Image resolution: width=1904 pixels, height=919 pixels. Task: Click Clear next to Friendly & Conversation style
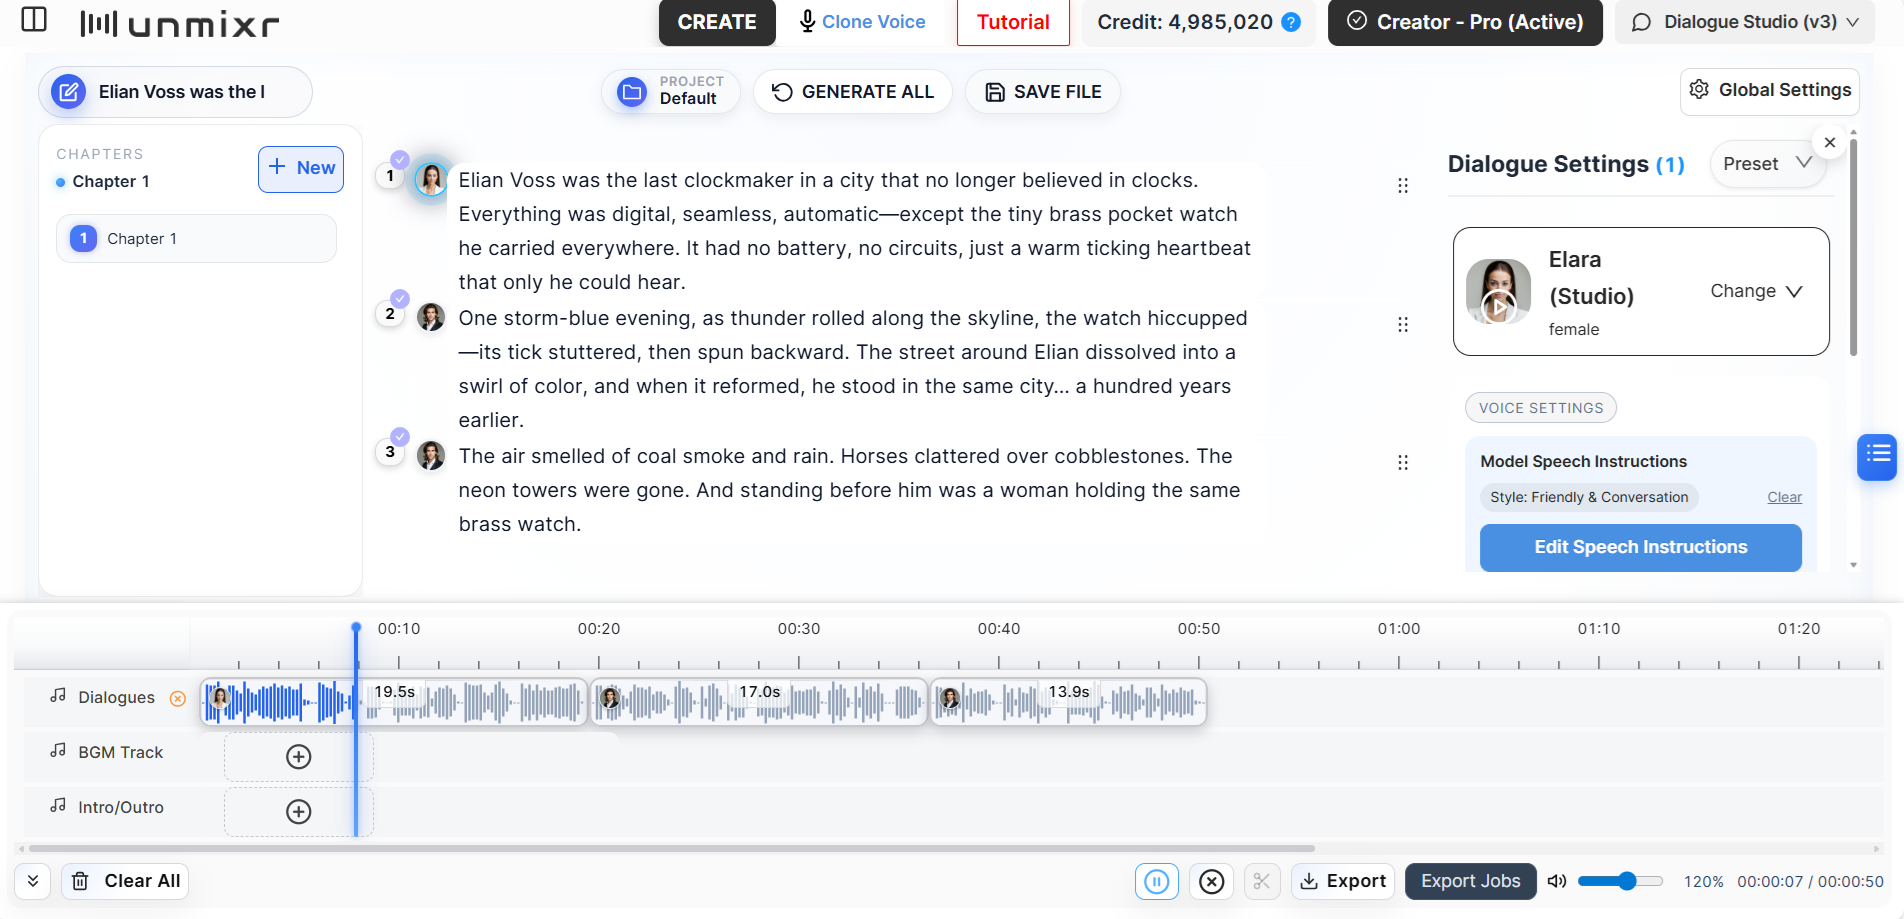click(x=1784, y=497)
